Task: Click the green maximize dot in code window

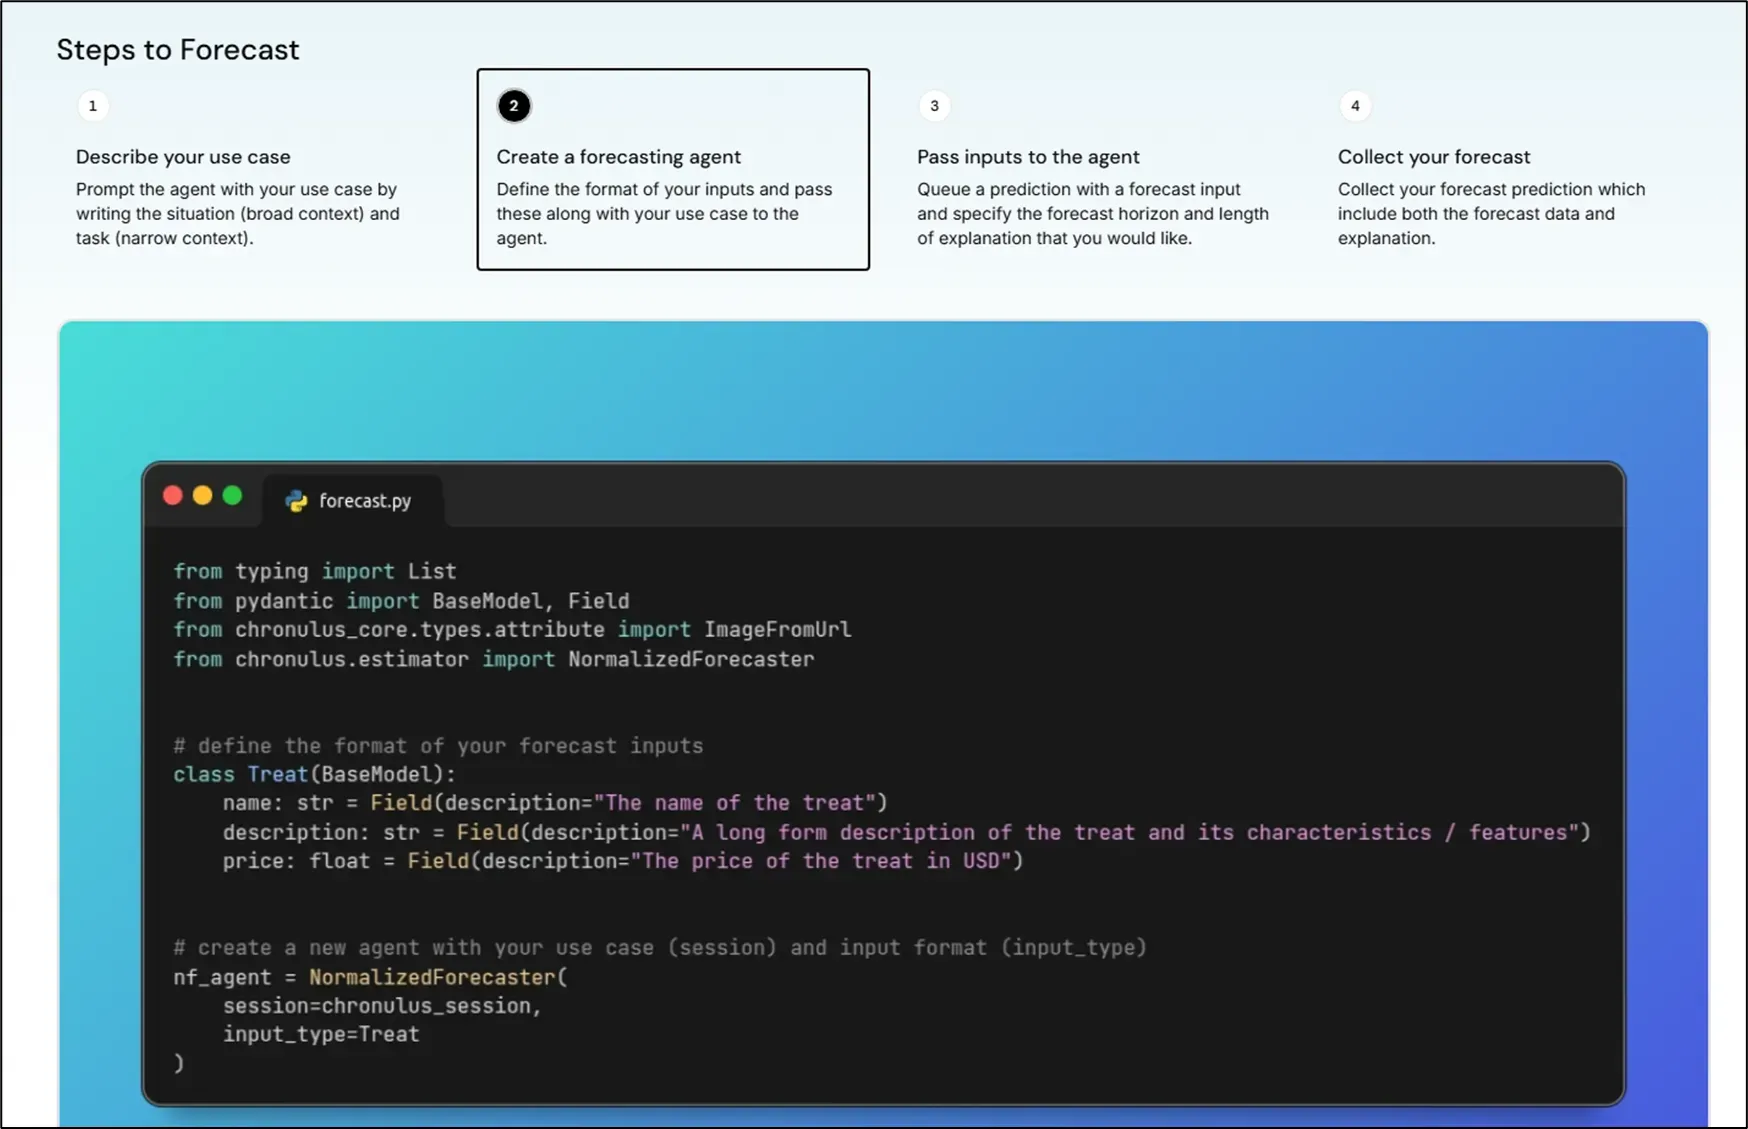Action: coord(233,496)
